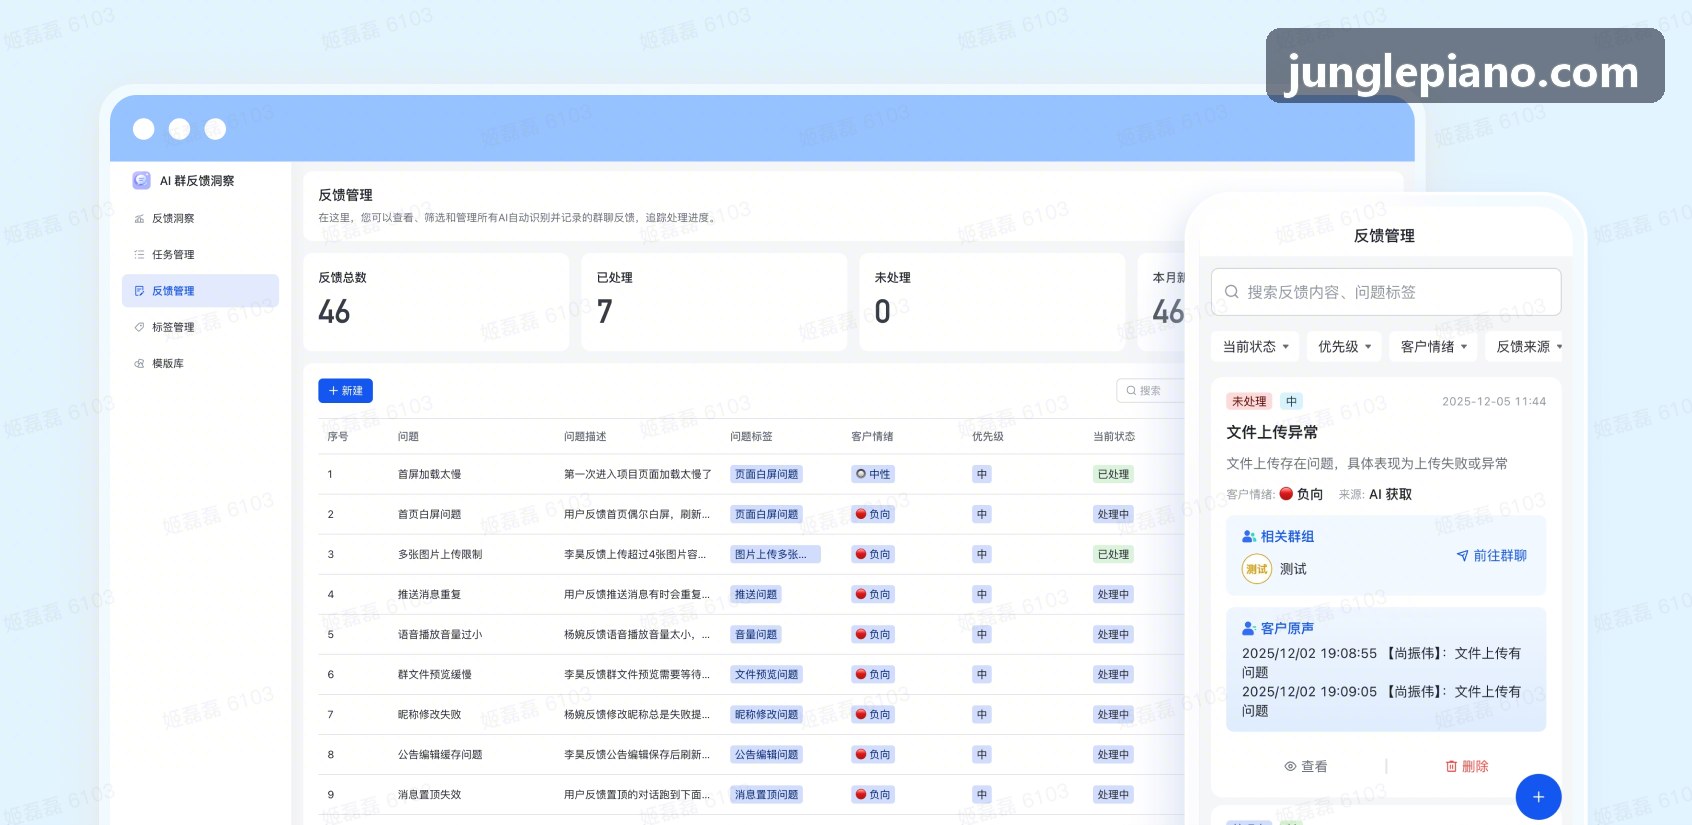This screenshot has width=1692, height=825.
Task: Select the 公告编辑缓存问题 issue cell
Action: 440,755
